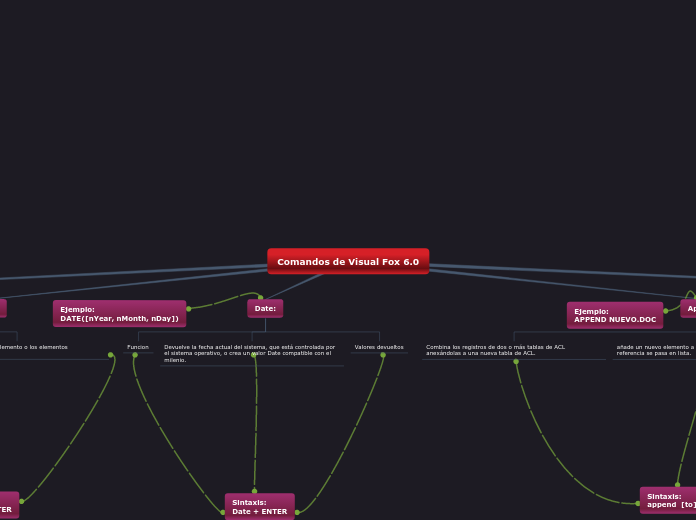Click the Date: topic node
The image size is (696, 520).
265,309
